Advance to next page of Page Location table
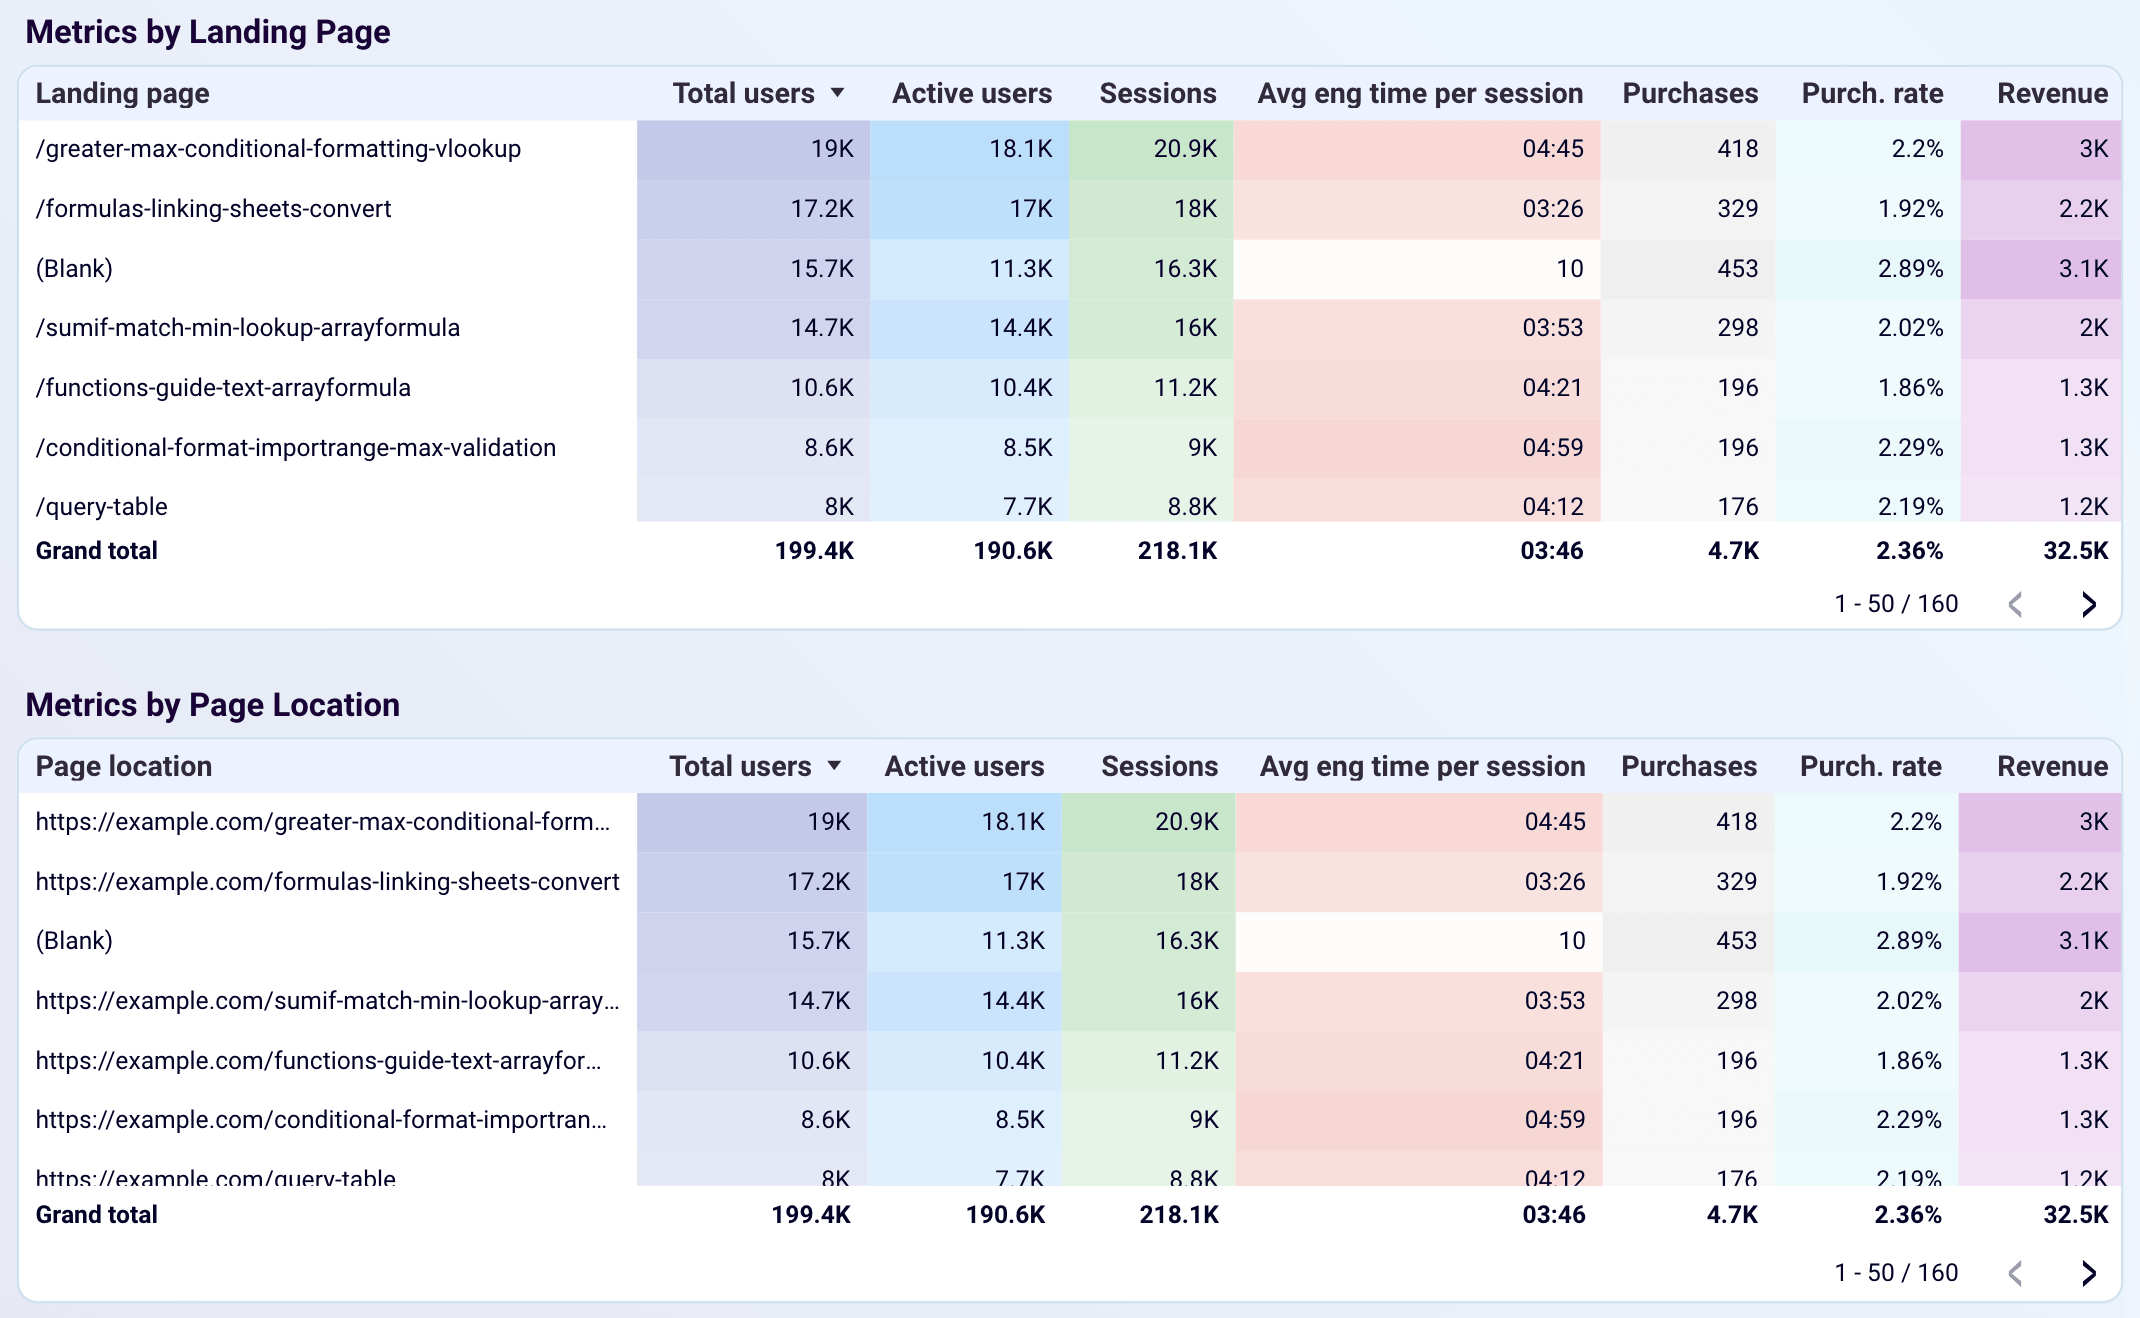The image size is (2140, 1318). 2088,1273
